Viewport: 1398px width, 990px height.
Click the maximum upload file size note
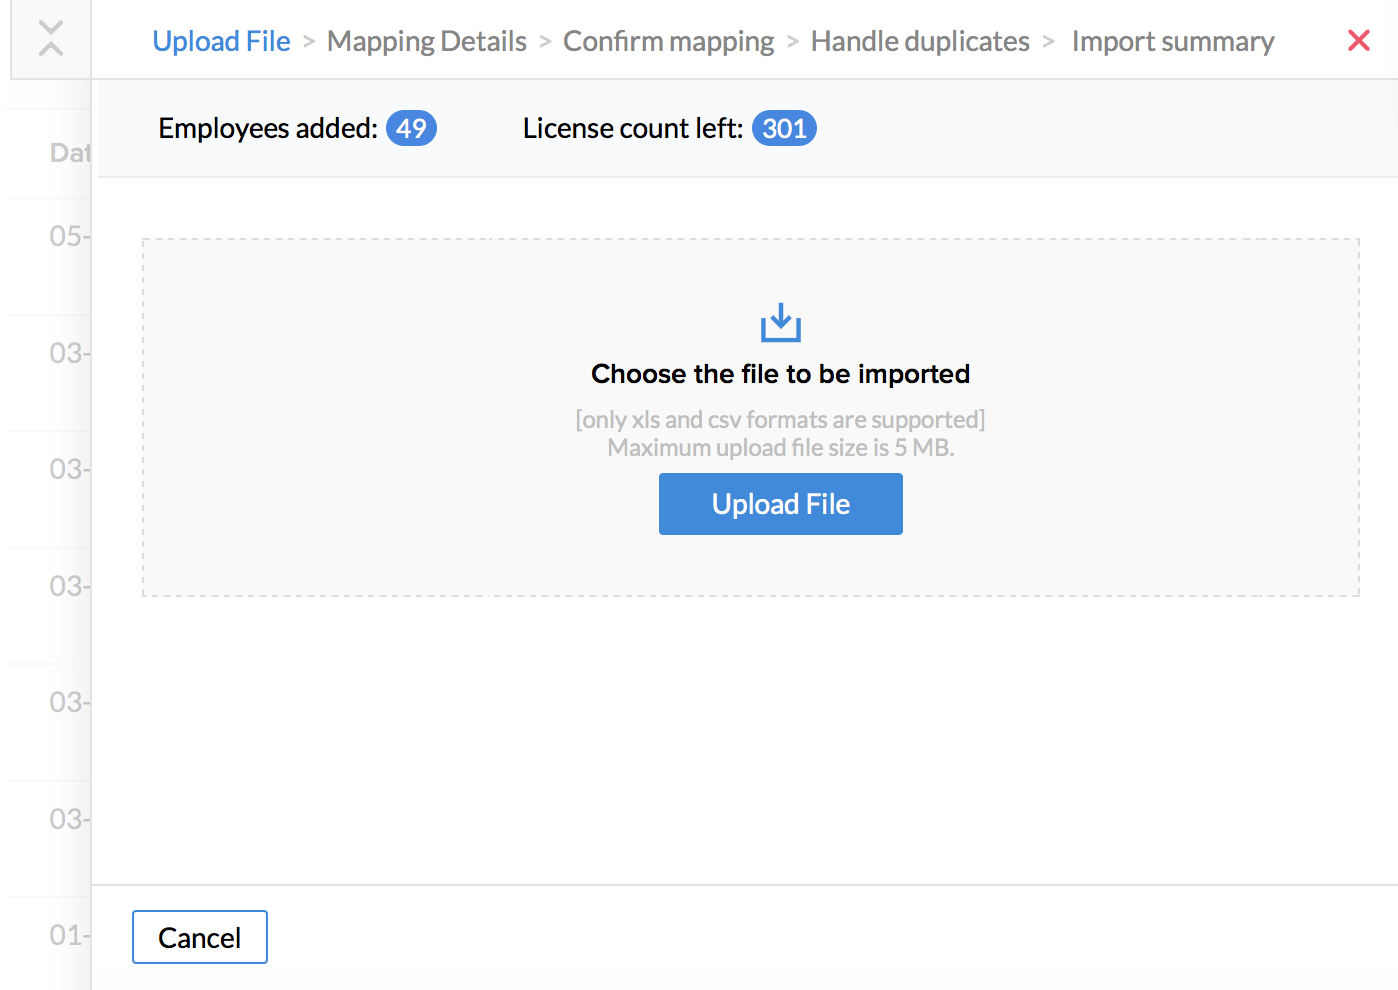tap(780, 447)
